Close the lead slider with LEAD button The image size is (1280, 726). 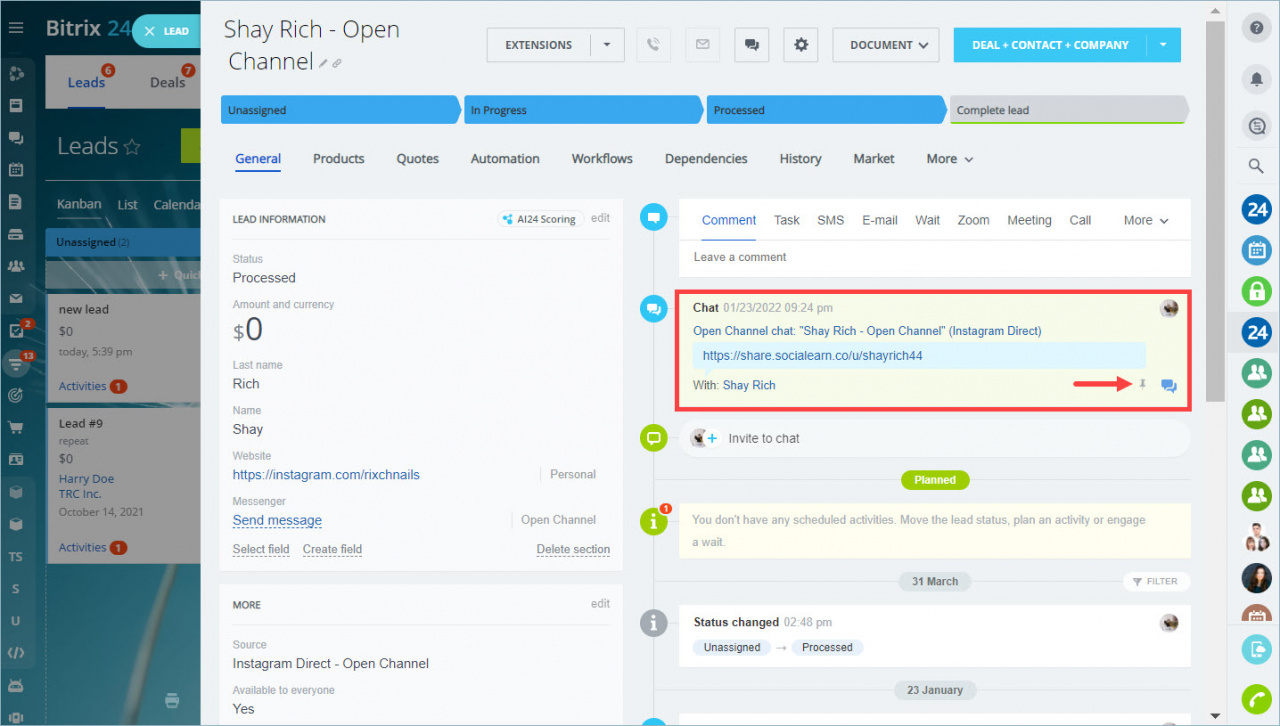coord(166,31)
